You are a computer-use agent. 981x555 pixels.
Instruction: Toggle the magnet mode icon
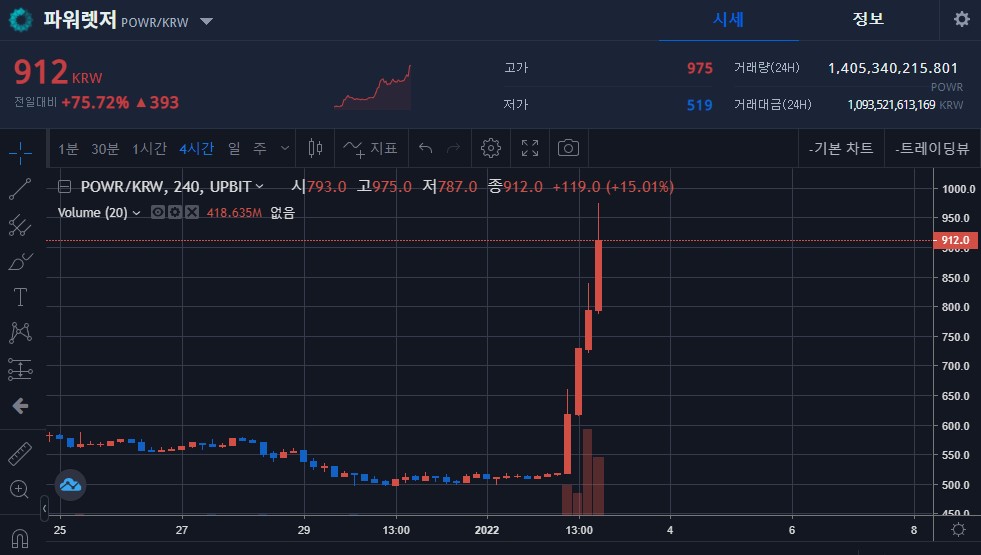20,538
